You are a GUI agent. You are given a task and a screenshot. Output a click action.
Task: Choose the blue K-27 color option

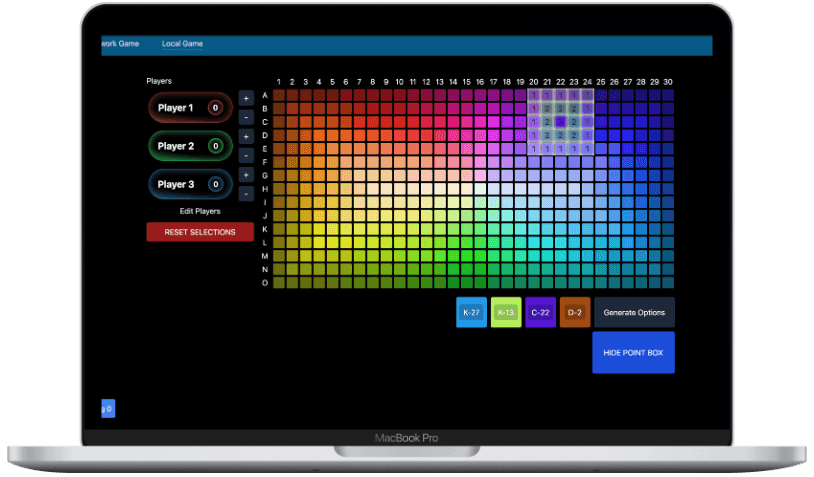click(471, 312)
